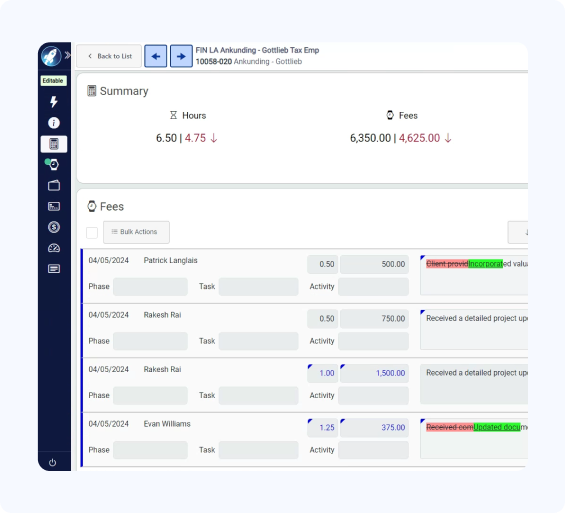565x513 pixels.
Task: Open Phase dropdown in 1,500.00 Rakesh Rai row
Action: tap(150, 396)
